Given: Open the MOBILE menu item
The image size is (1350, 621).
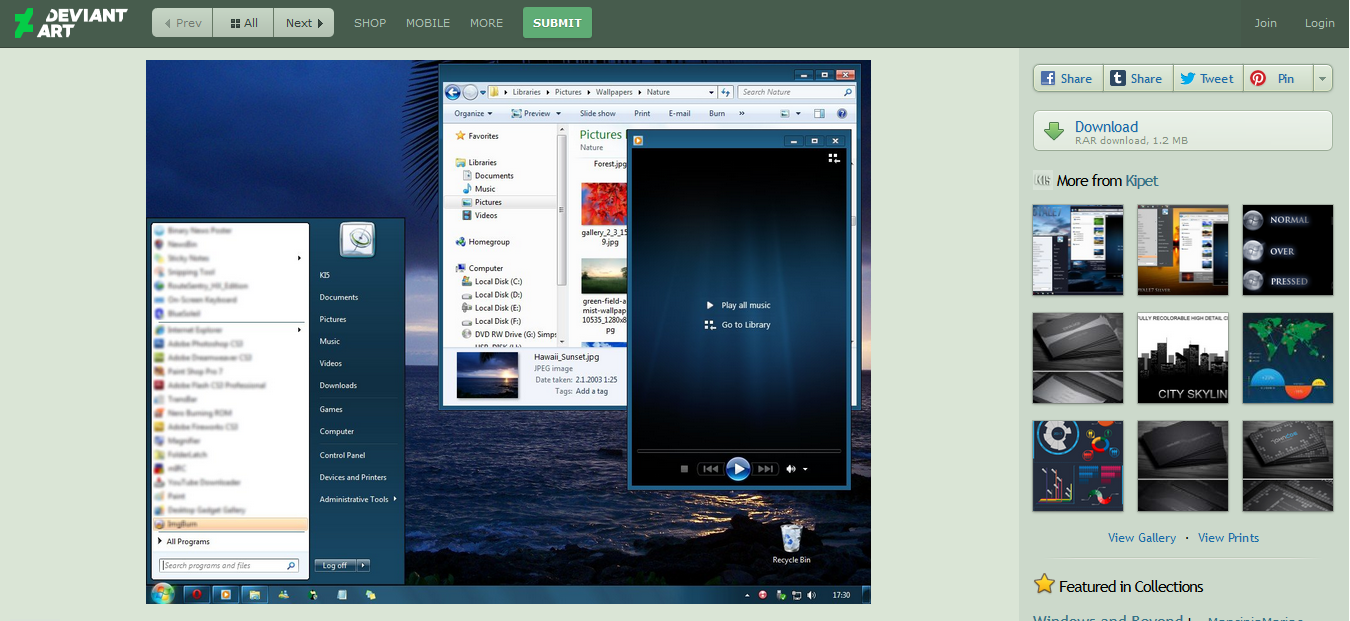Looking at the screenshot, I should [x=428, y=23].
